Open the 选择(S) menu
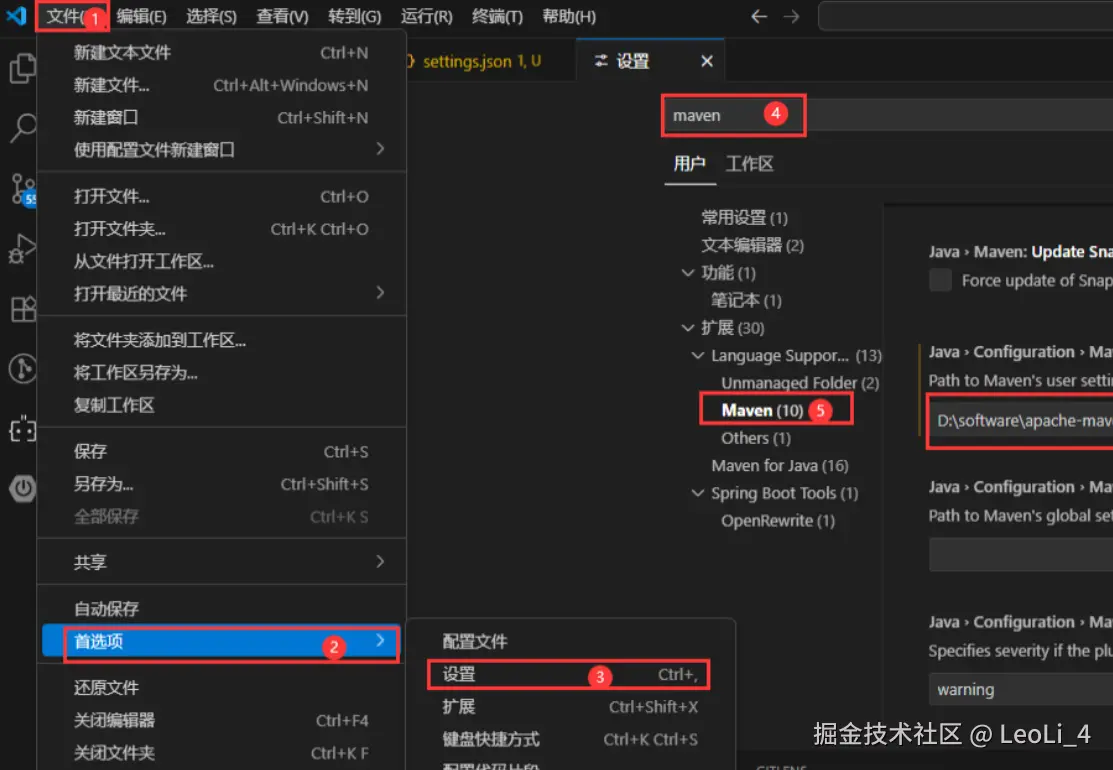Image resolution: width=1113 pixels, height=770 pixels. pos(211,16)
